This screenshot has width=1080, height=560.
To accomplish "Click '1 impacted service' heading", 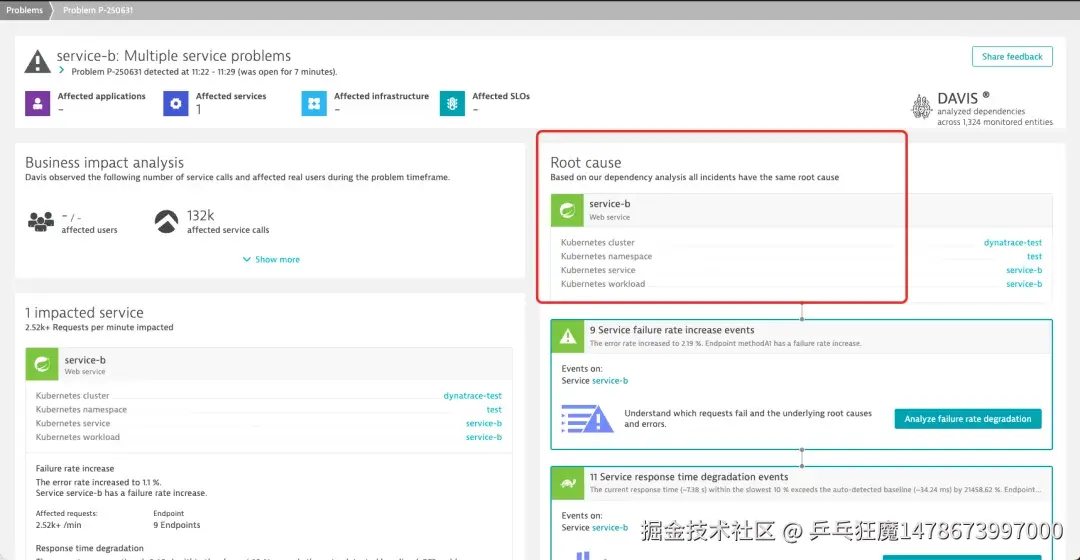I will pos(84,313).
